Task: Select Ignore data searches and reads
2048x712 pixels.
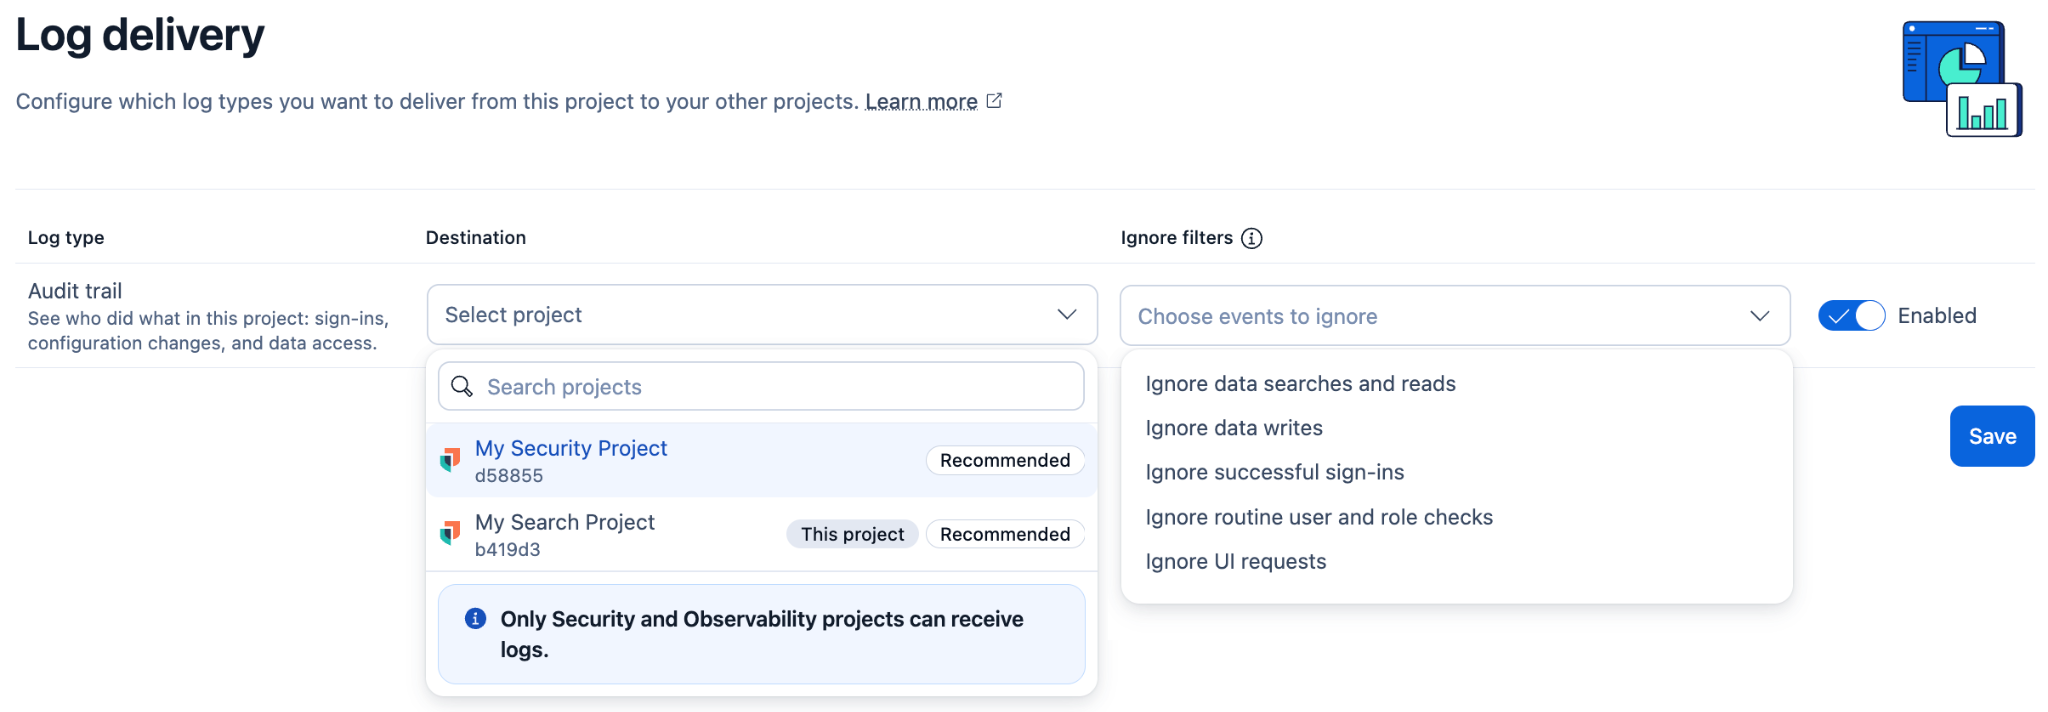Action: point(1300,384)
